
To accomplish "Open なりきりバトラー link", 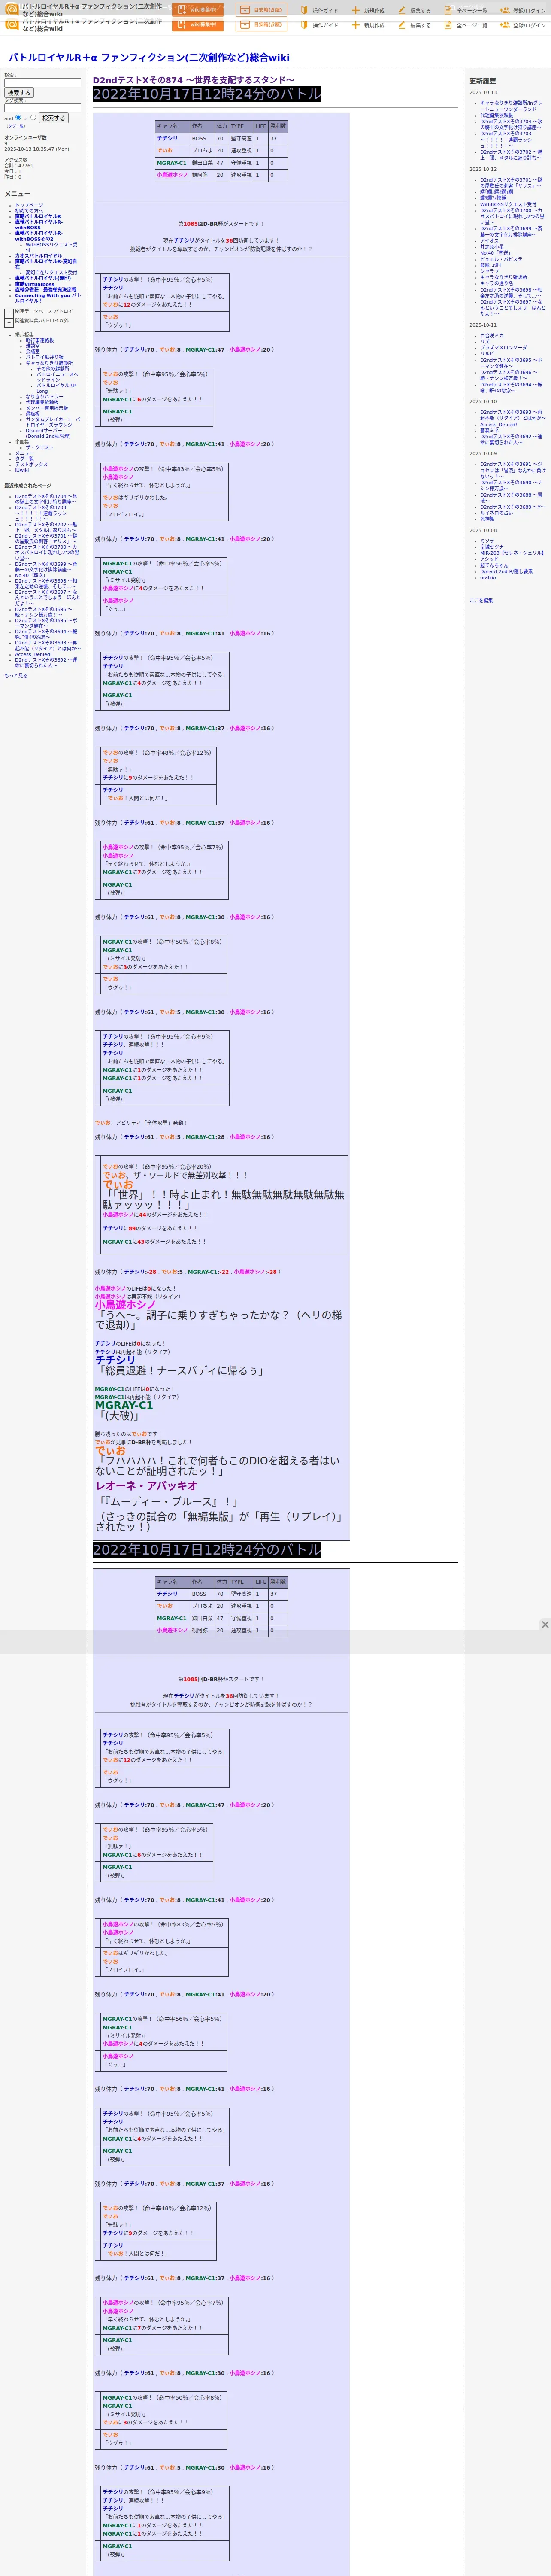I will tap(44, 397).
